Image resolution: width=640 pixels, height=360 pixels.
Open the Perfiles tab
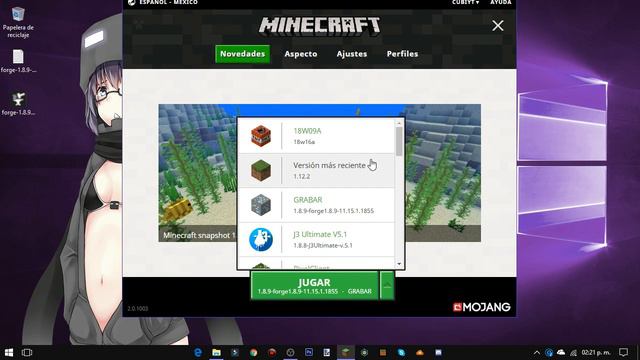coord(402,54)
